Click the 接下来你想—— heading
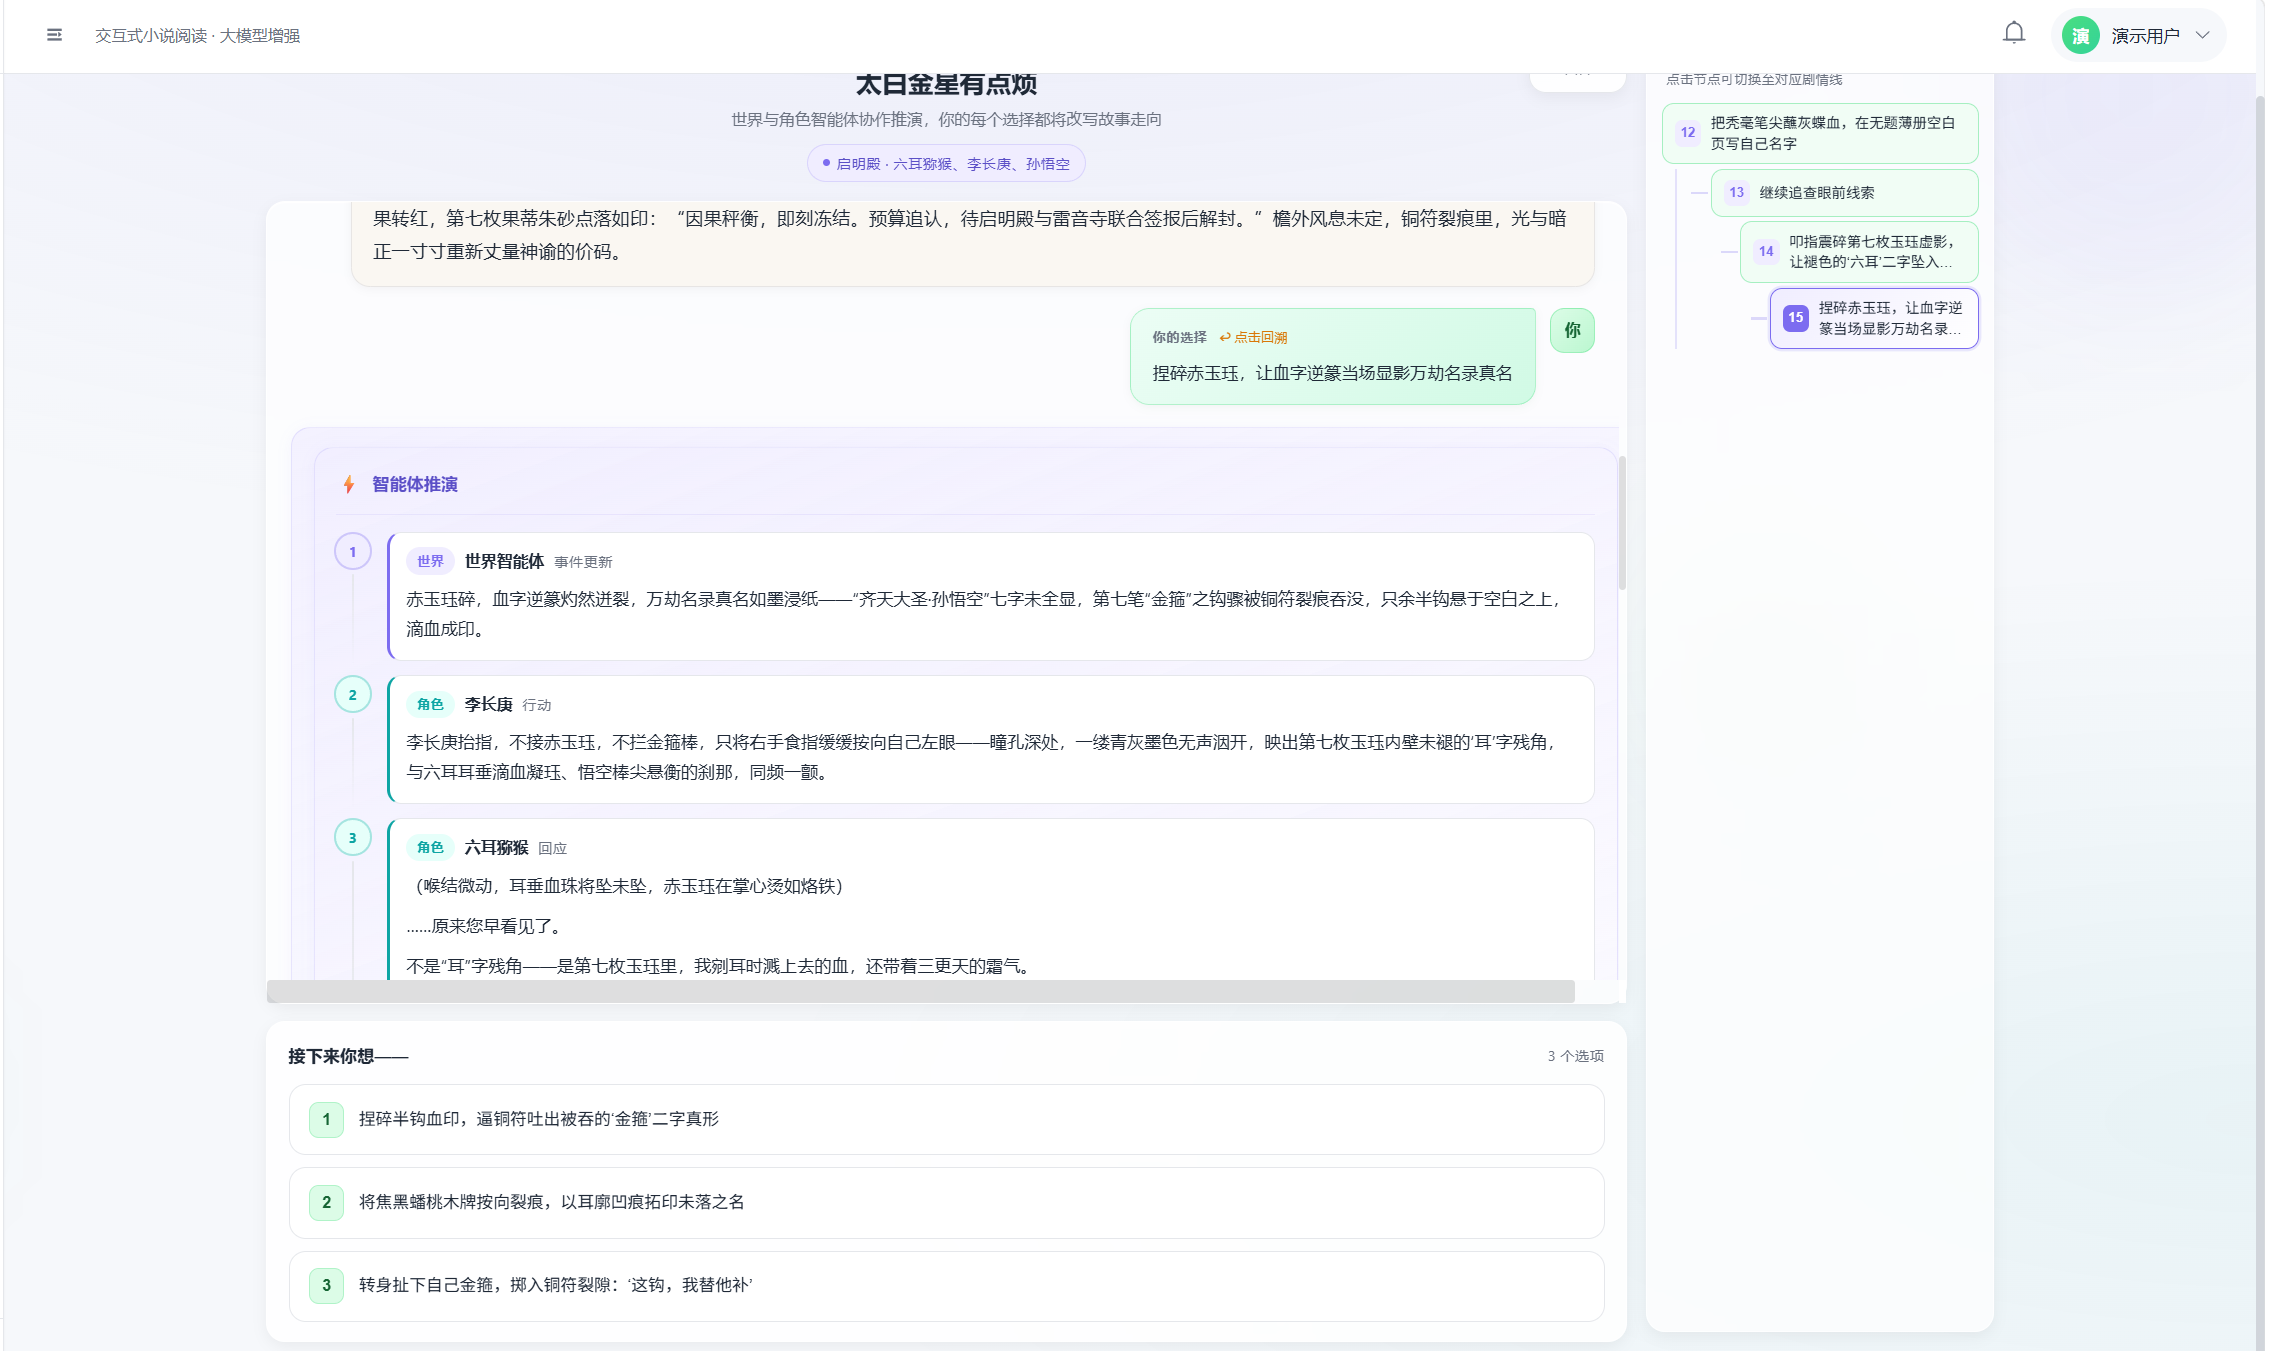2269x1351 pixels. (x=348, y=1056)
